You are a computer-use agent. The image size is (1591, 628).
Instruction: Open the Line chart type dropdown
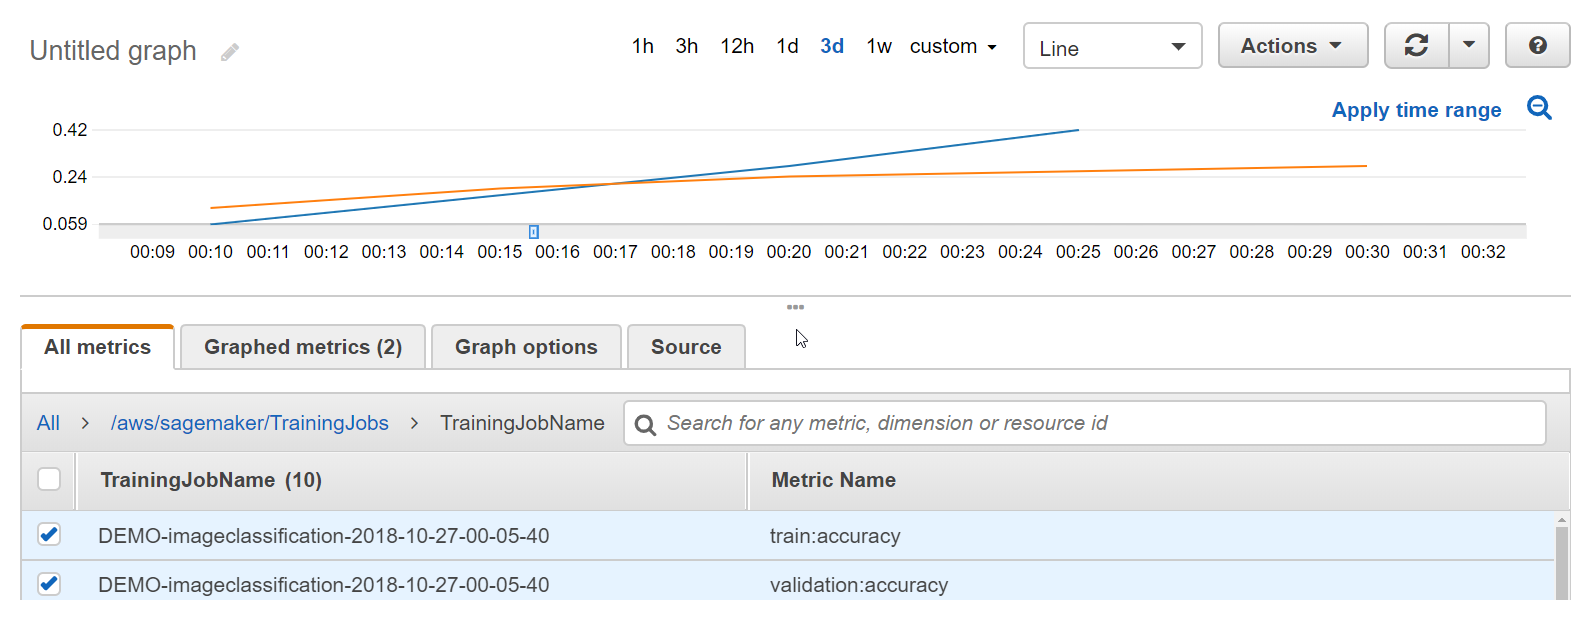pos(1112,47)
